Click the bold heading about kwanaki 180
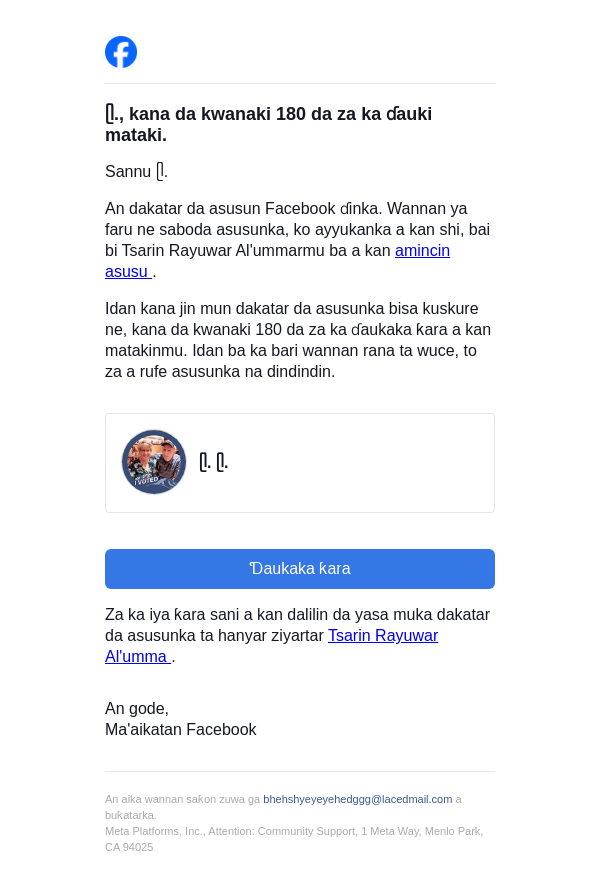600x893 pixels. (268, 124)
